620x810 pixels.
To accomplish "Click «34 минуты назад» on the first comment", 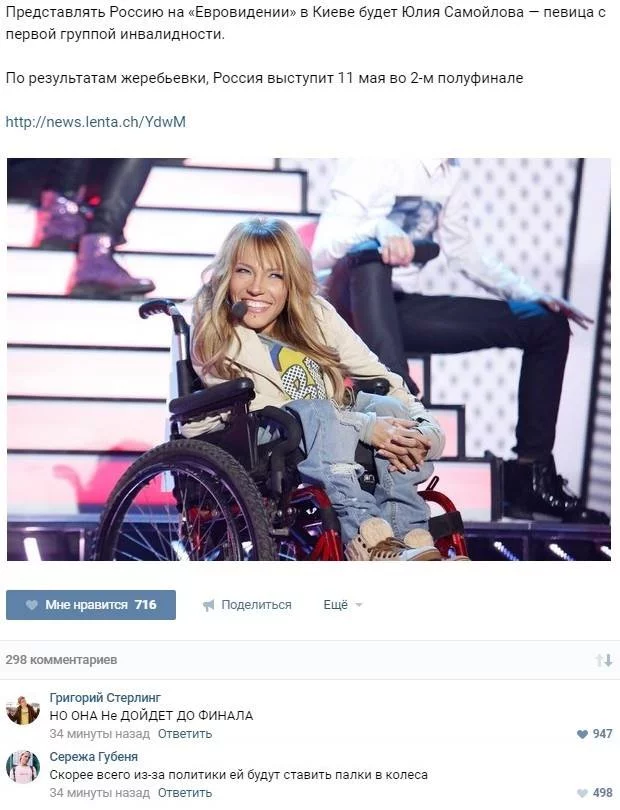I will (100, 734).
